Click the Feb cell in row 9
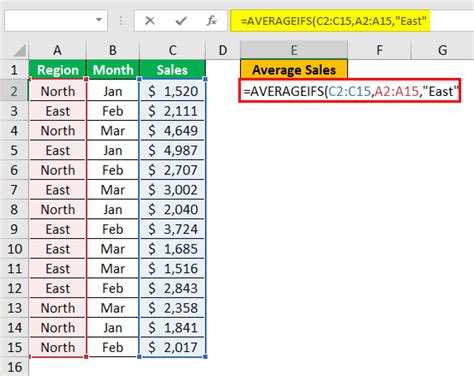The width and height of the screenshot is (474, 376). pos(113,229)
